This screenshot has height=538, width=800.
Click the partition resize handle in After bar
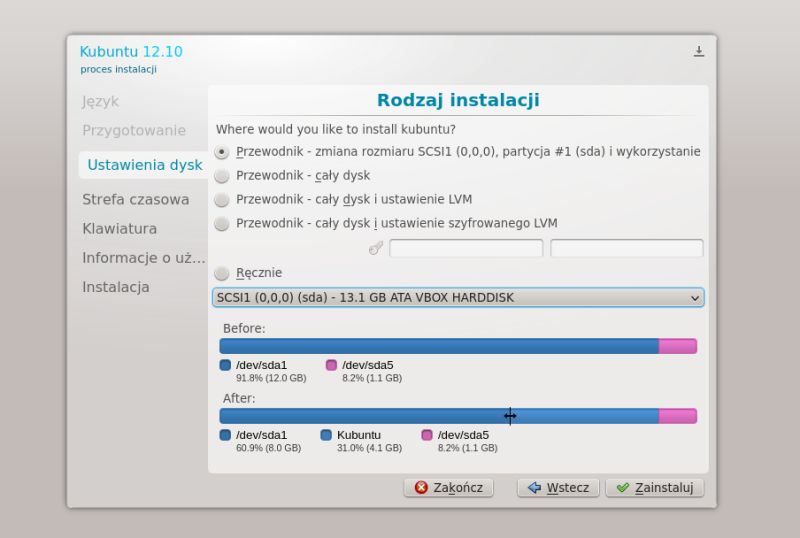point(510,416)
